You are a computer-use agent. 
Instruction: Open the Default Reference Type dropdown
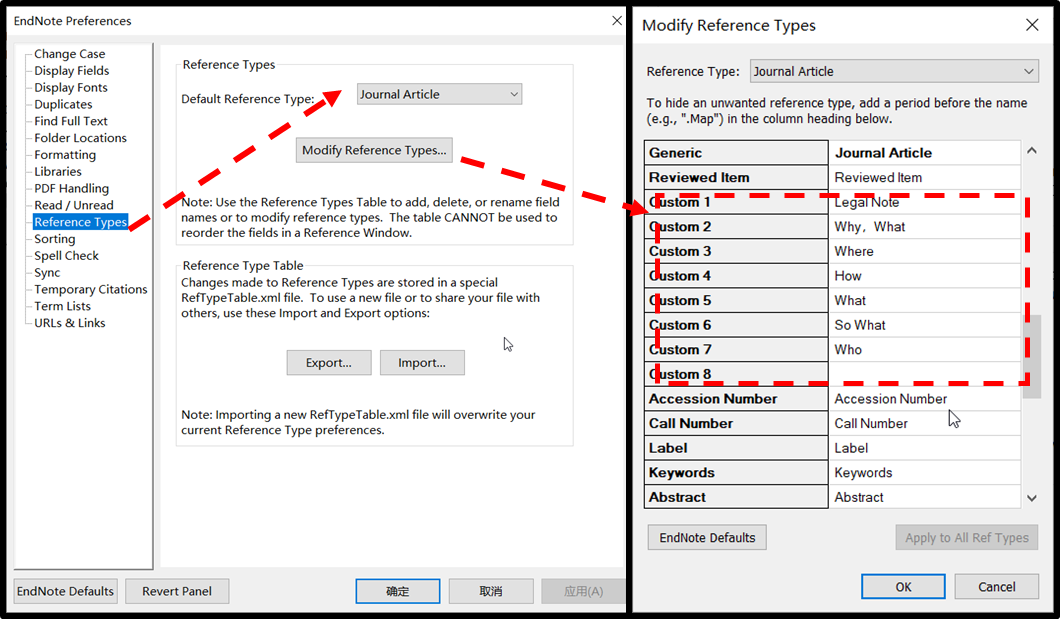point(439,95)
